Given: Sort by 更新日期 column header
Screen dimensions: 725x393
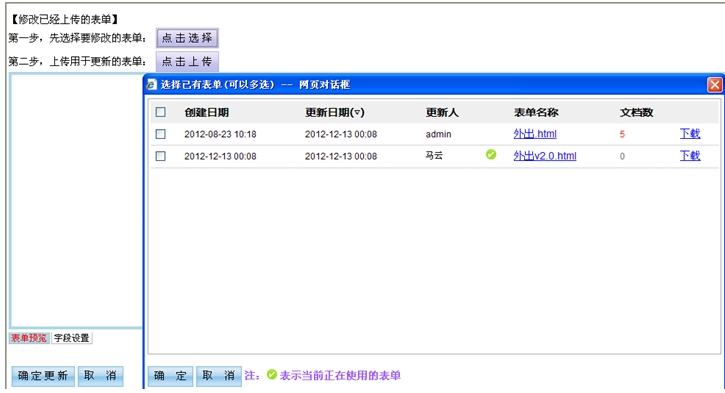Looking at the screenshot, I should coord(335,112).
